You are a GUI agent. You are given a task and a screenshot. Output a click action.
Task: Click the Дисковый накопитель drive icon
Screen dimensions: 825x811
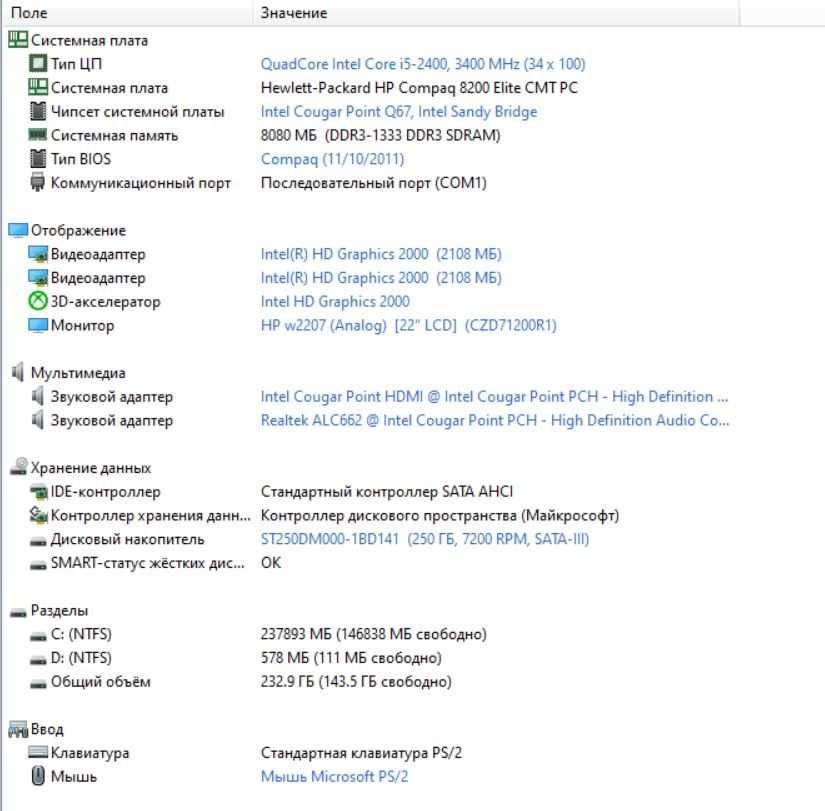pyautogui.click(x=38, y=541)
